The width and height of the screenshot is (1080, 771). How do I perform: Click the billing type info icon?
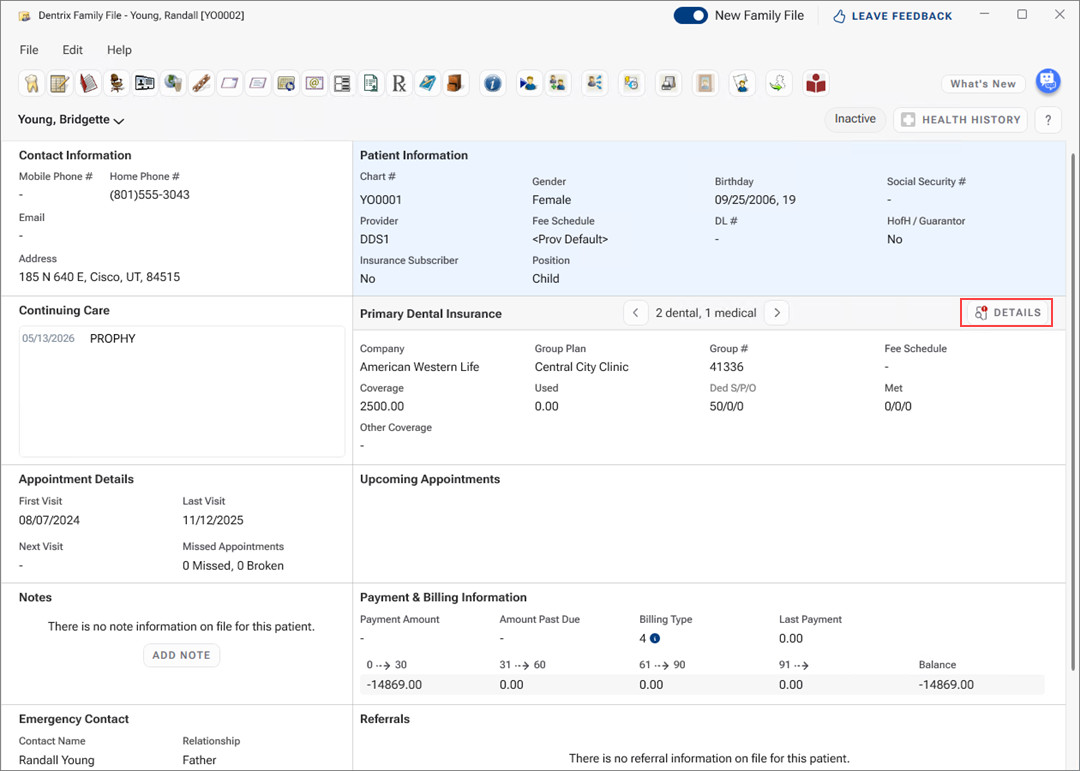click(x=655, y=638)
